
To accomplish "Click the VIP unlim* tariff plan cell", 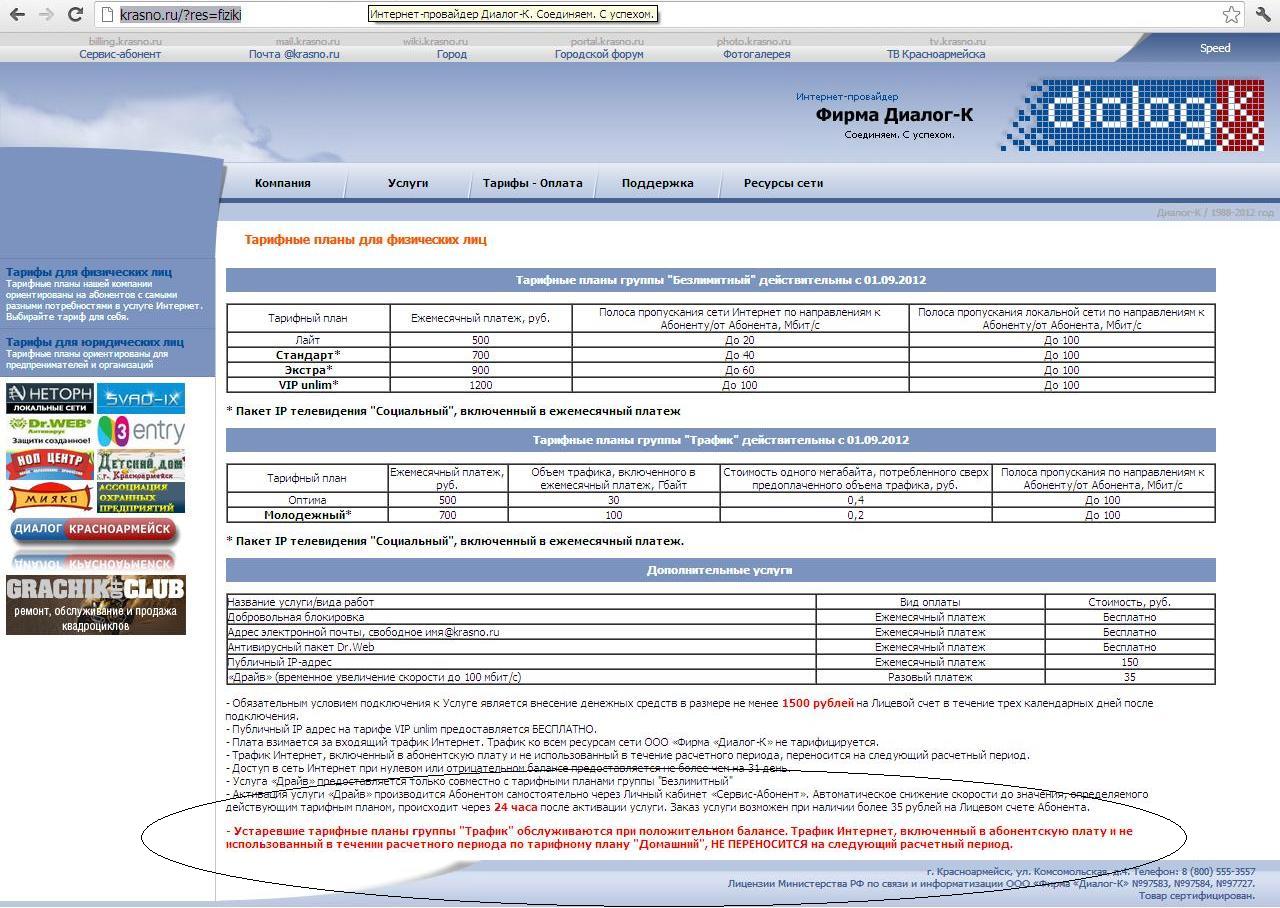I will (x=308, y=385).
